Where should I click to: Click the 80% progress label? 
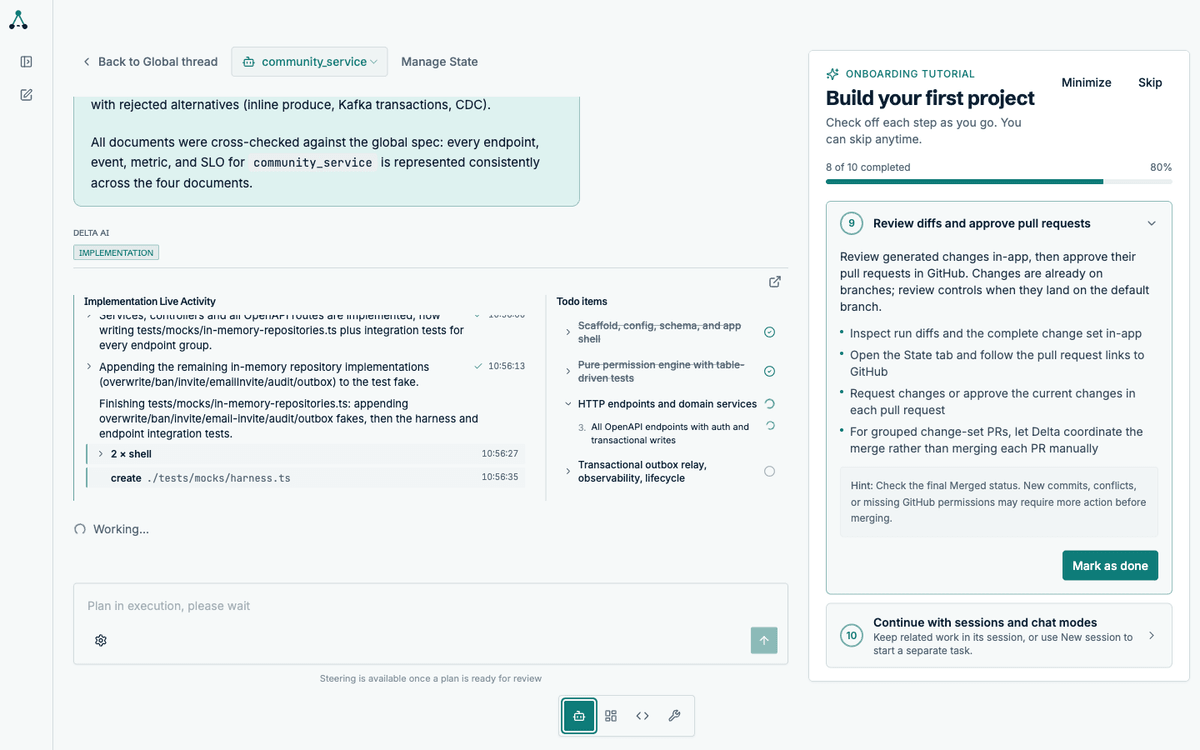(x=1161, y=167)
